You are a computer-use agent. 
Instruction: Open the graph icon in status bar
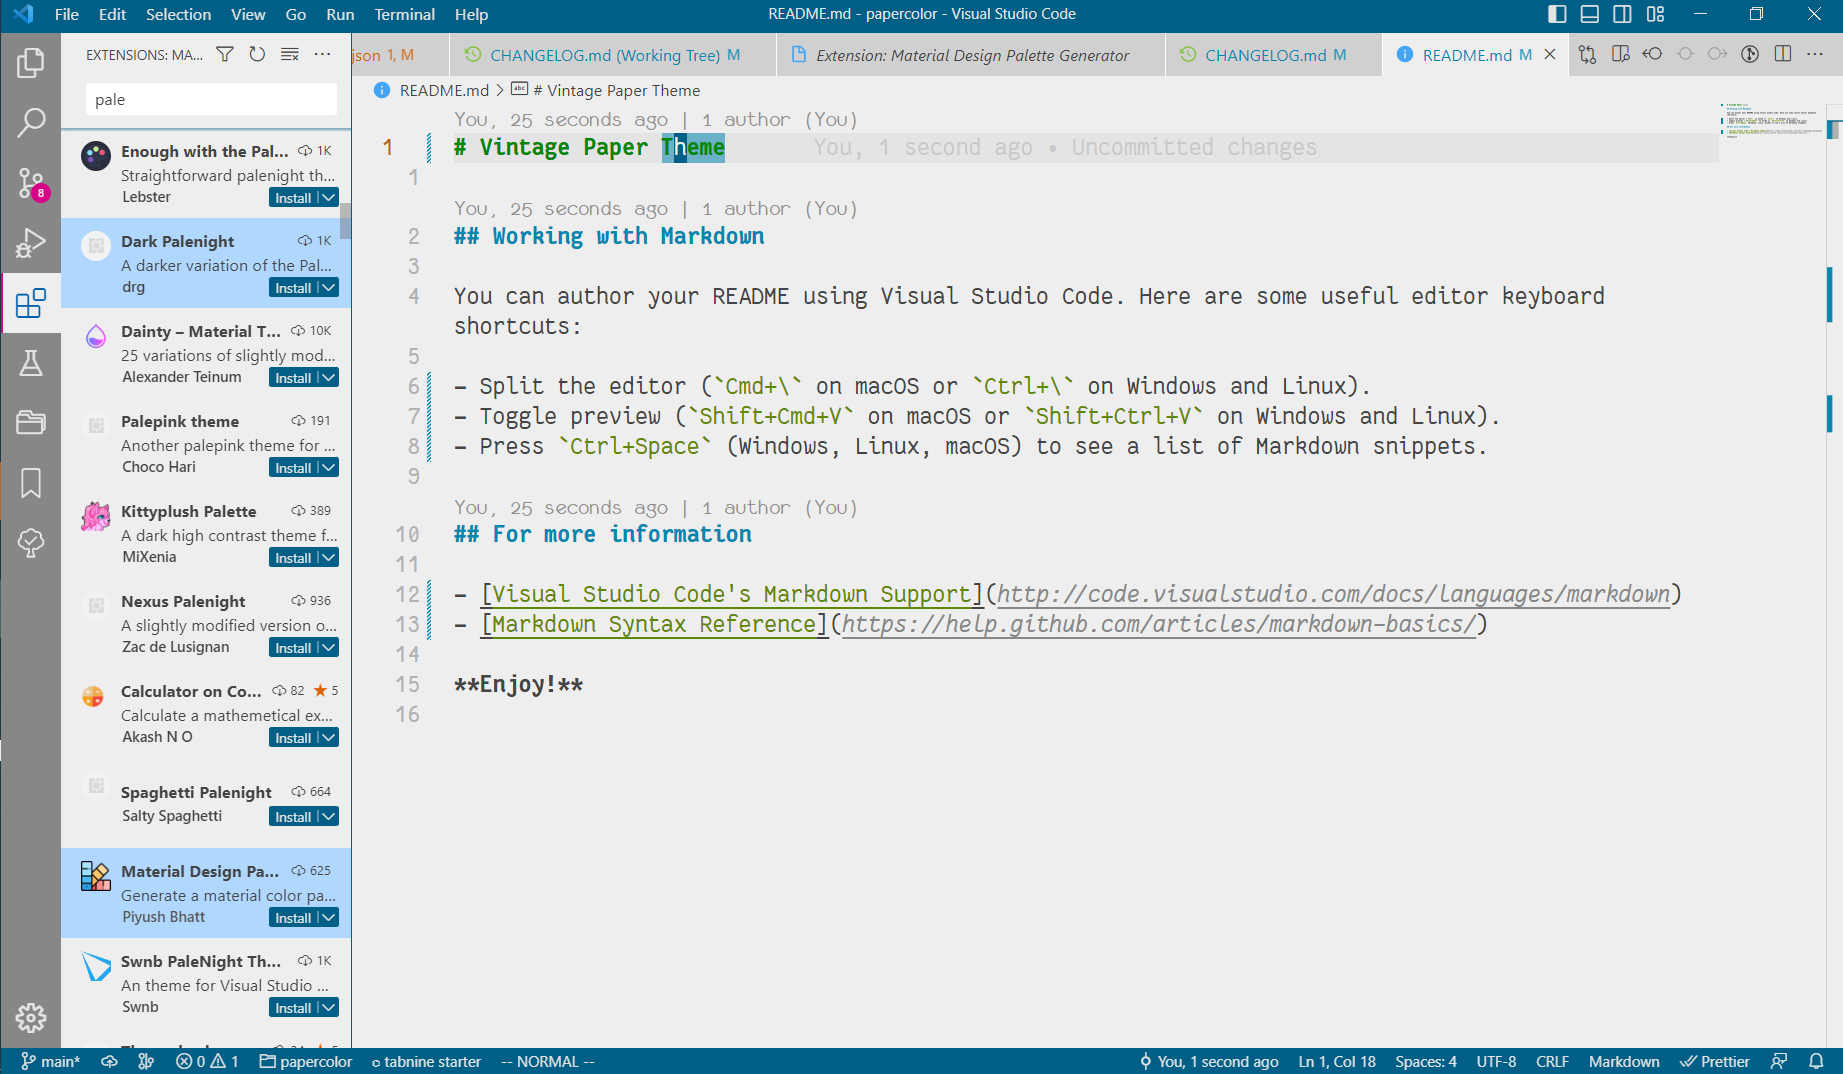click(146, 1061)
